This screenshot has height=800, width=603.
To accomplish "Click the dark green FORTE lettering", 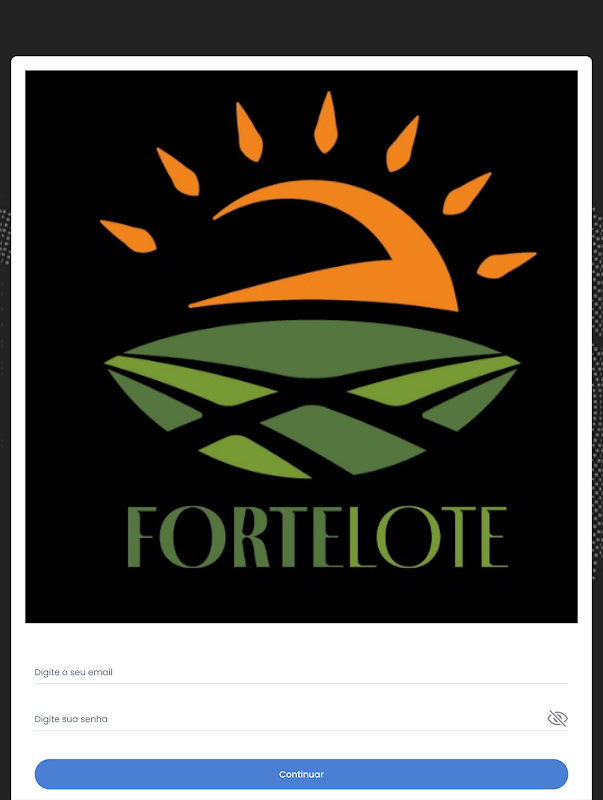I will (x=227, y=537).
